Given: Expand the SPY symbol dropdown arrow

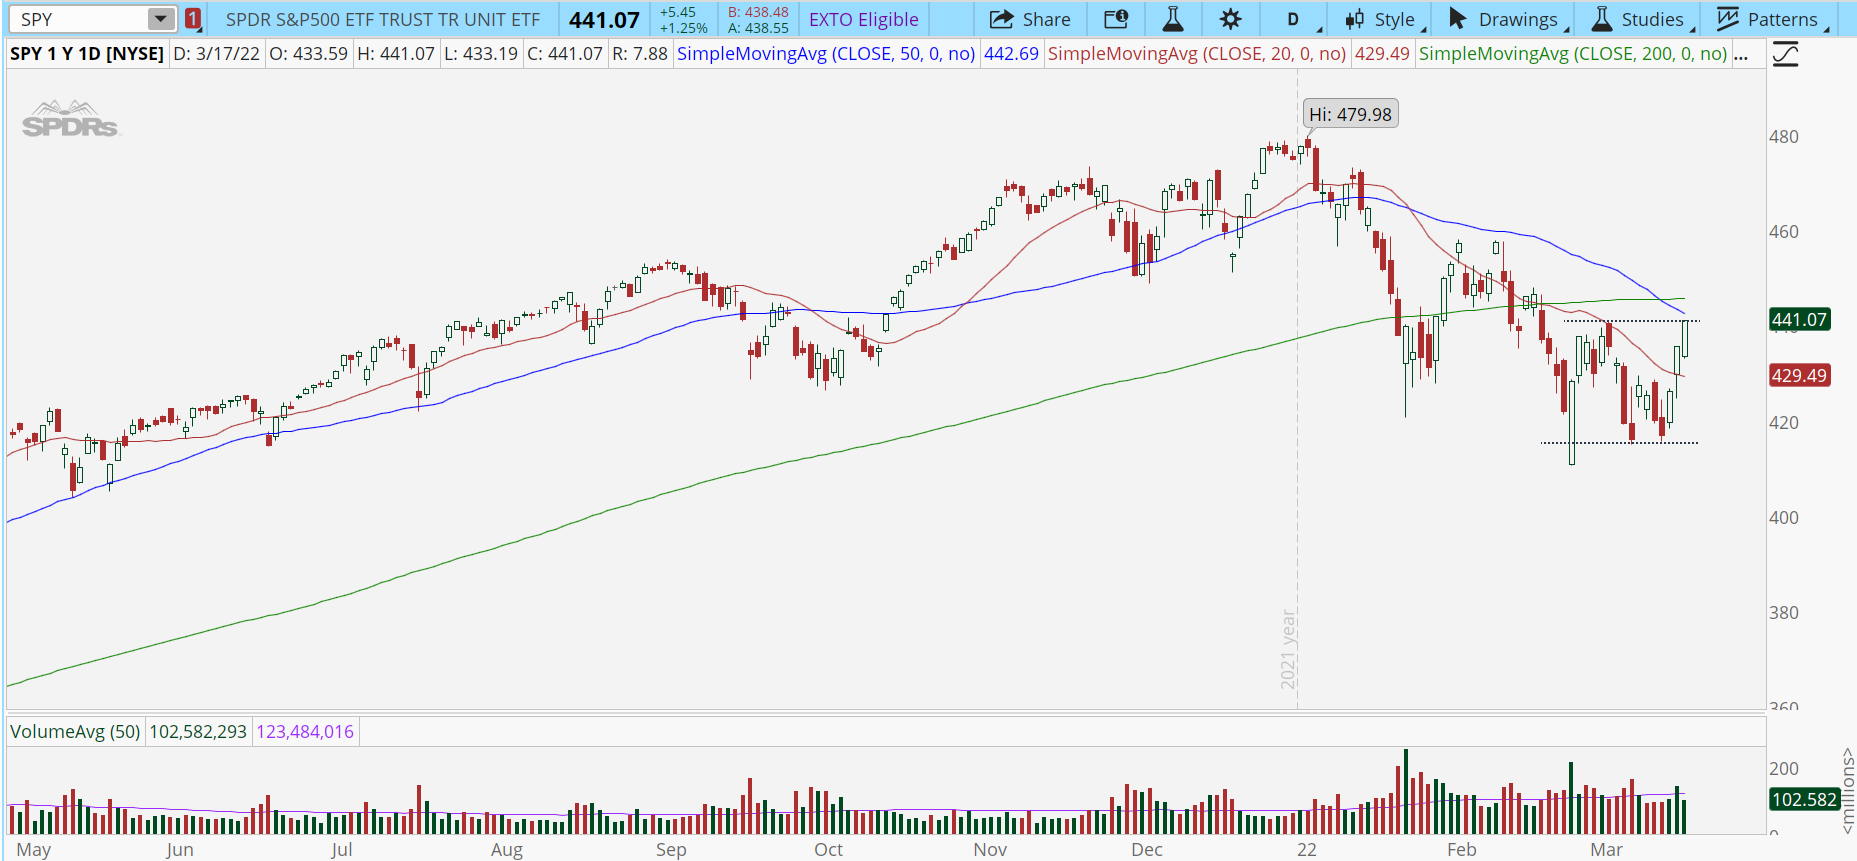Looking at the screenshot, I should click(x=161, y=19).
